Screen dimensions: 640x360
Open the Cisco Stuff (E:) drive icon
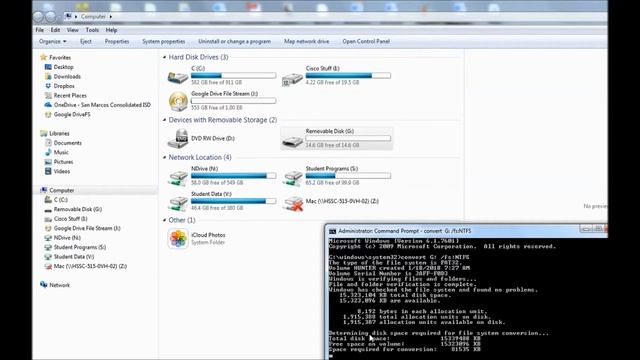point(292,78)
